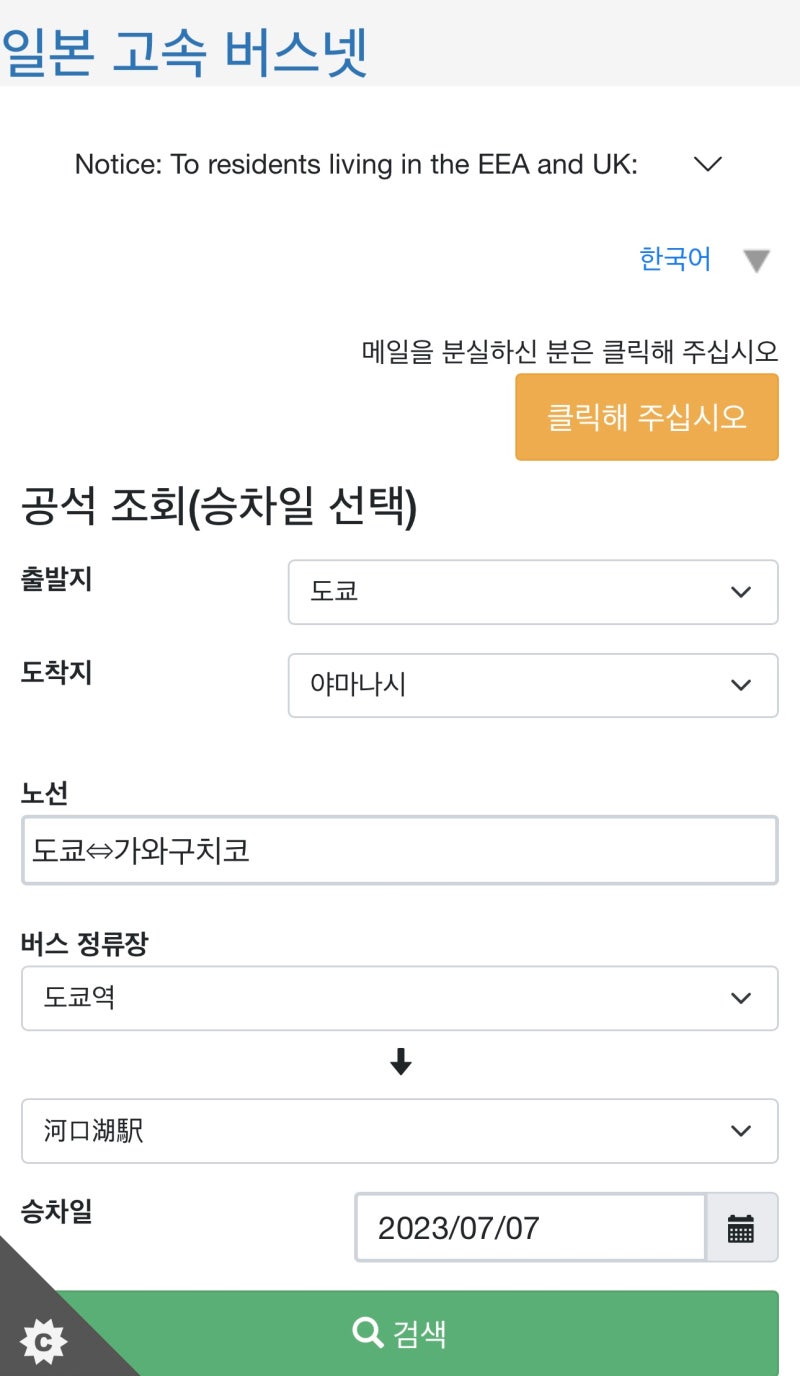
Task: Open the 한국어 language selector
Action: click(x=674, y=259)
